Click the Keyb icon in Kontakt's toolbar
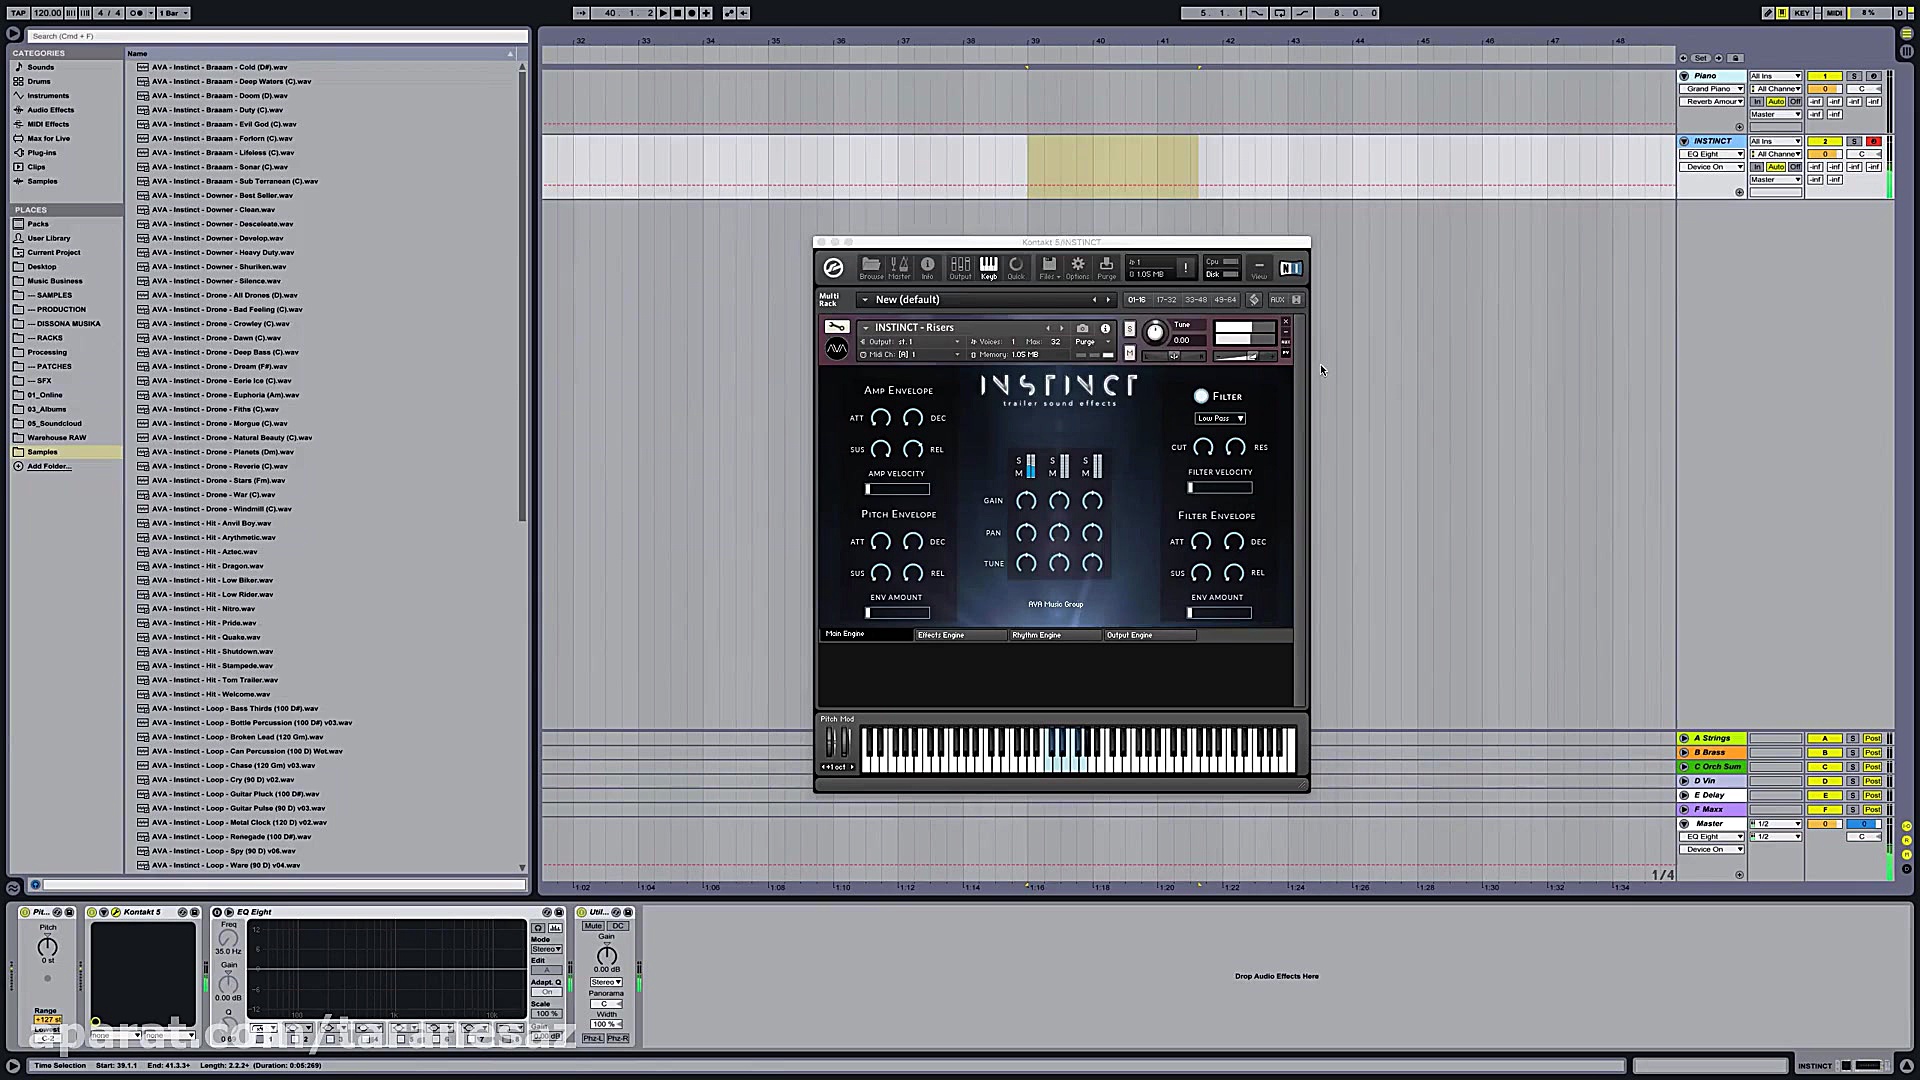Viewport: 1920px width, 1080px height. pos(989,268)
